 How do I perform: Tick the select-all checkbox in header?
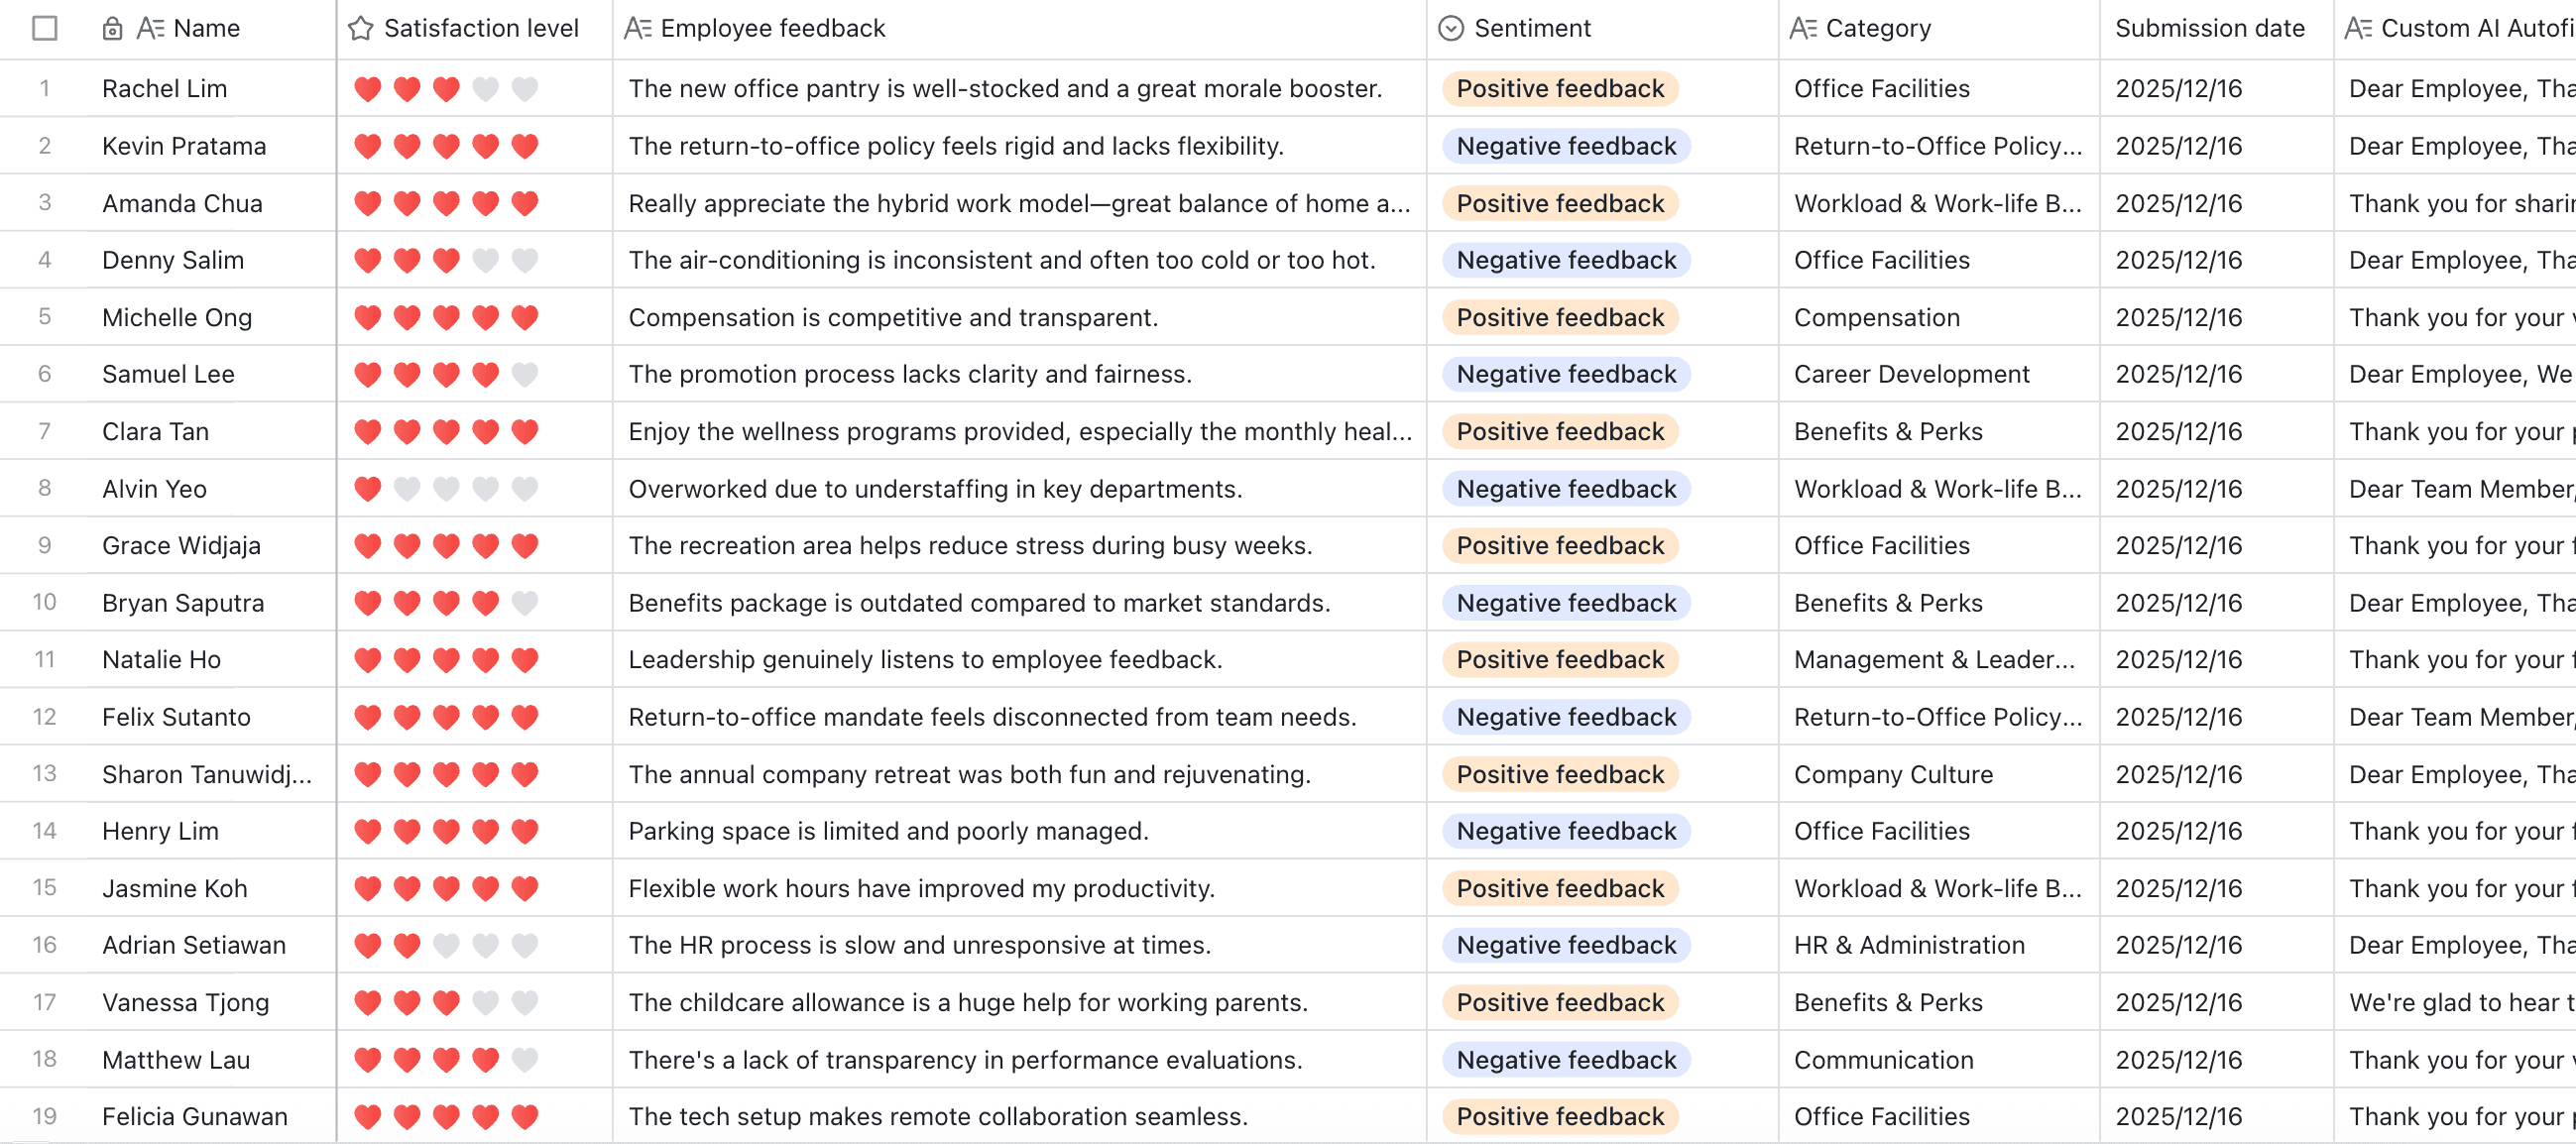pyautogui.click(x=45, y=29)
